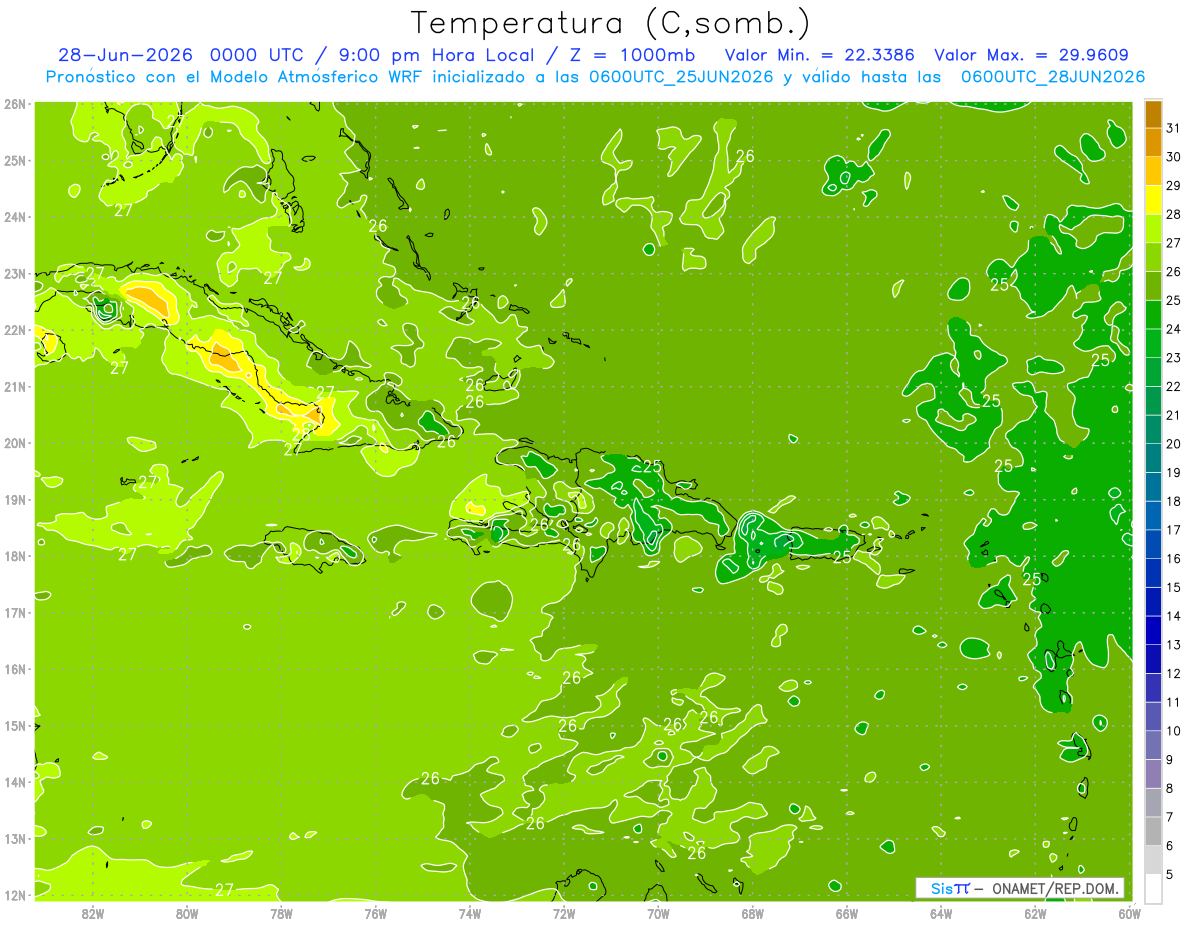This screenshot has width=1200, height=927.
Task: Click the latitude label "22N"
Action: (x=15, y=330)
